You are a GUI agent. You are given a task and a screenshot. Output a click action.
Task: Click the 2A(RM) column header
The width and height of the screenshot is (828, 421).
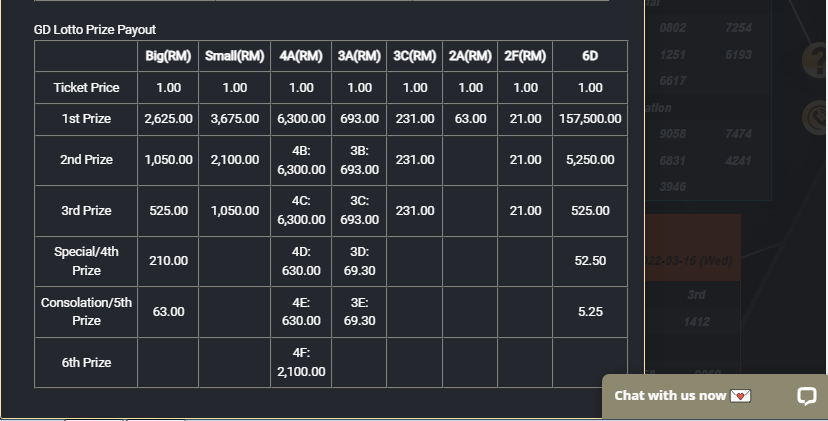(x=470, y=56)
